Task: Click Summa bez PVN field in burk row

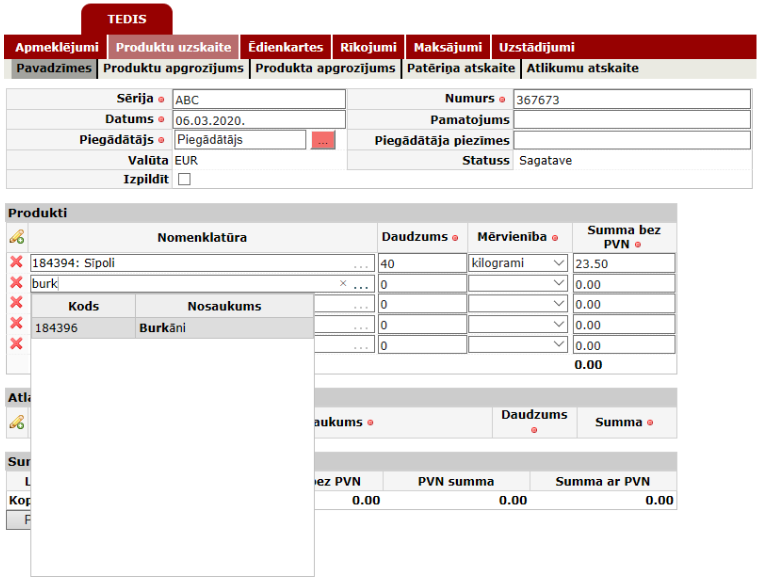Action: 624,284
